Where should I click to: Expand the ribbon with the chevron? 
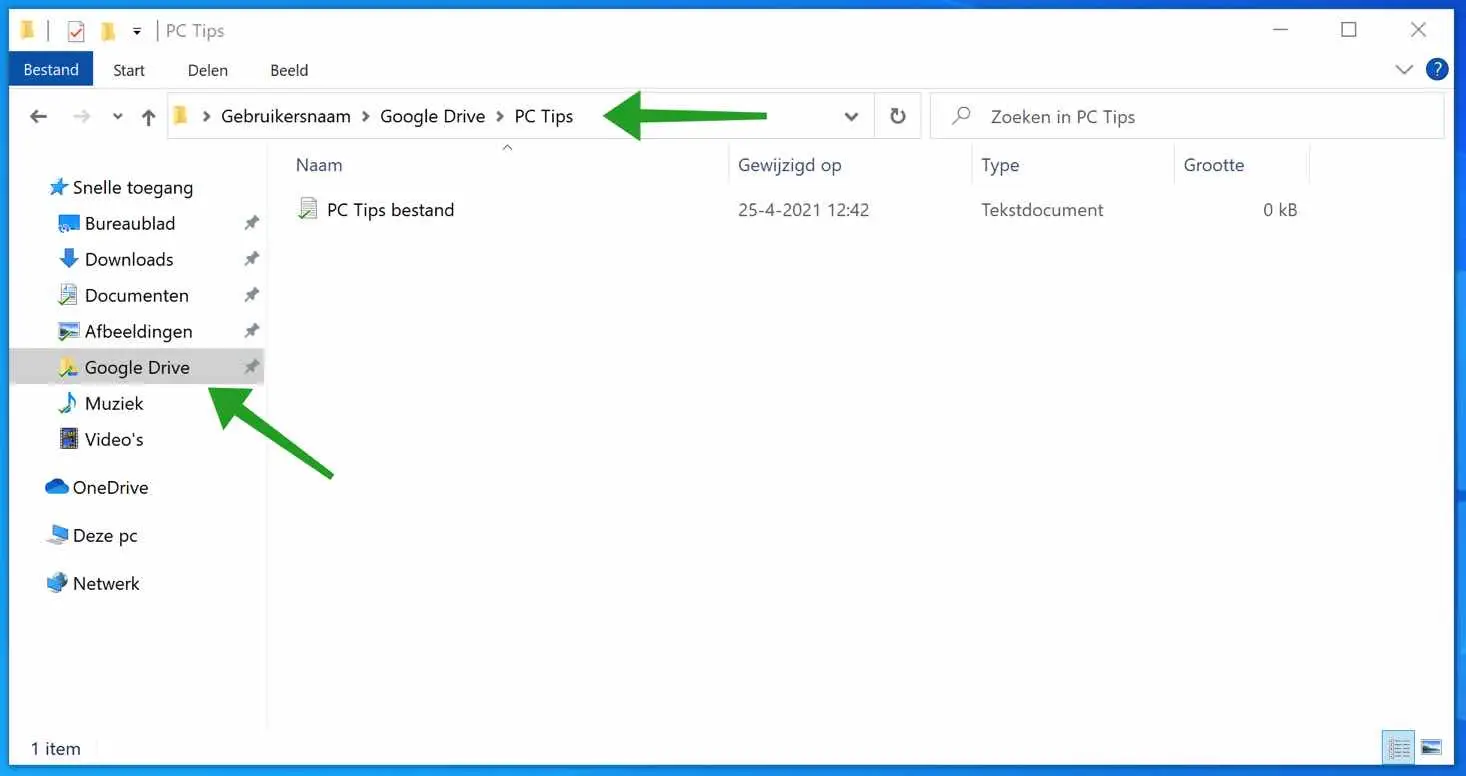pos(1404,69)
